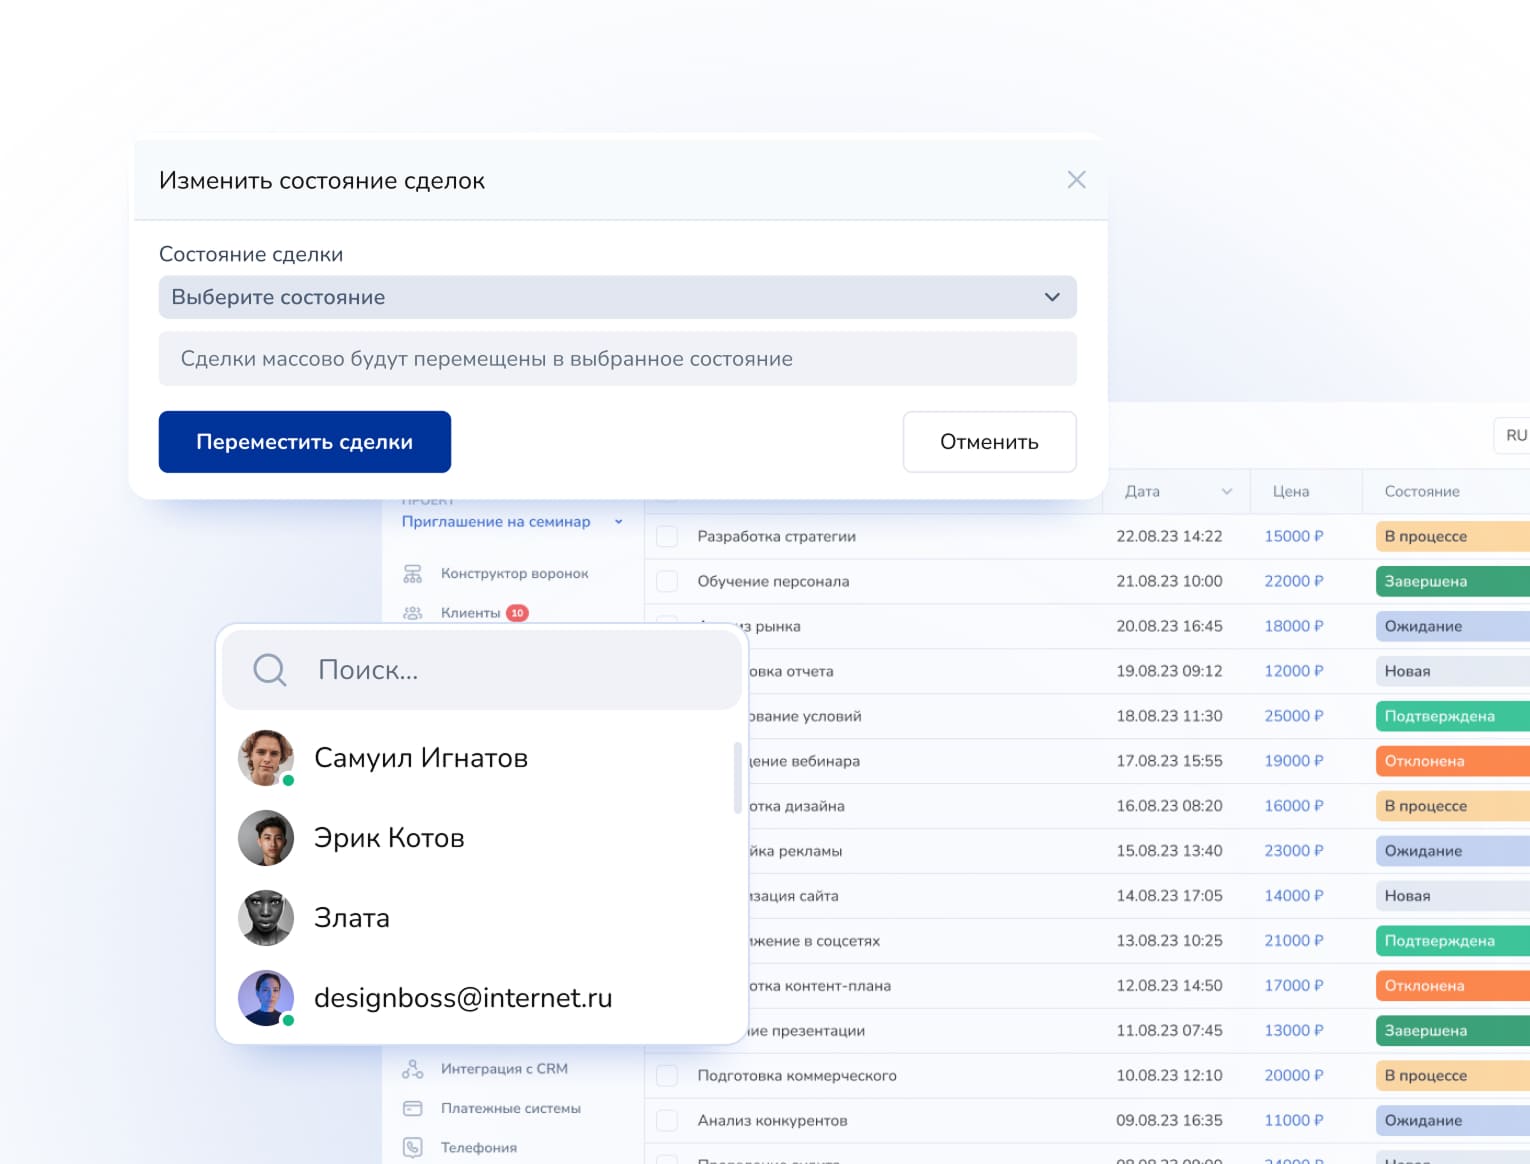Check the Разработка стратегии row checkbox
1530x1164 pixels.
pyautogui.click(x=667, y=537)
